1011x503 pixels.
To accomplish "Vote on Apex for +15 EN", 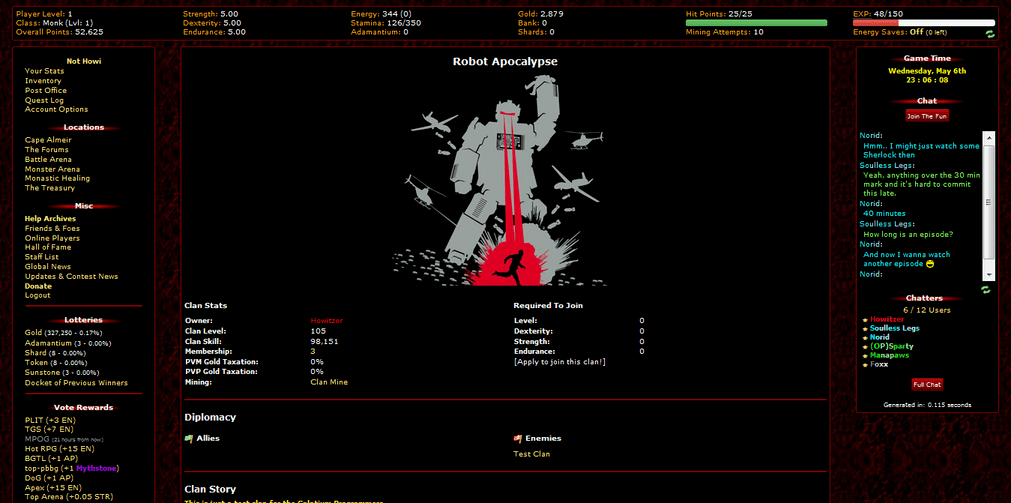I will pyautogui.click(x=54, y=488).
